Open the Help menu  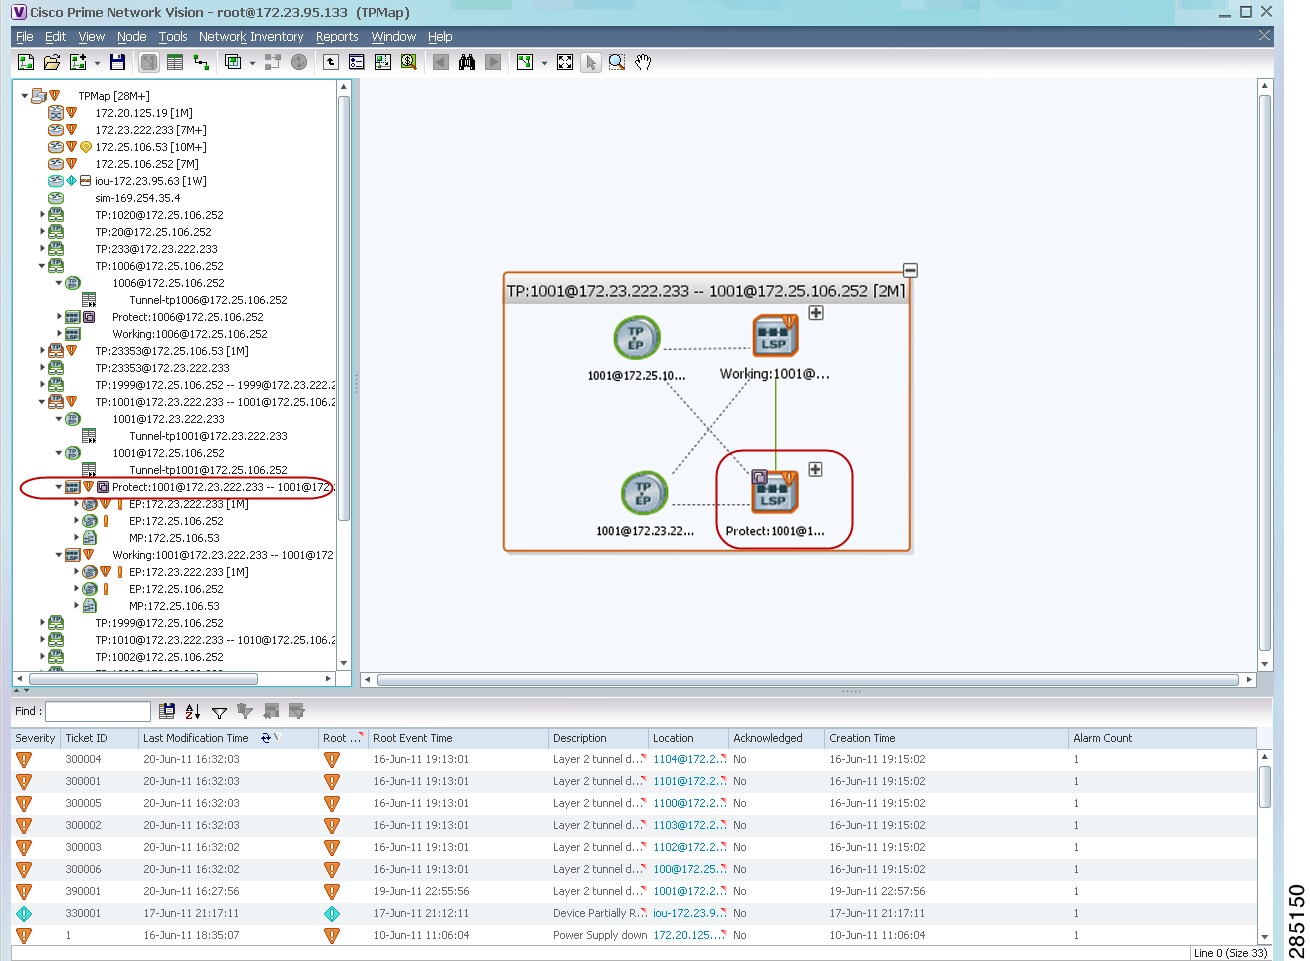pyautogui.click(x=440, y=37)
